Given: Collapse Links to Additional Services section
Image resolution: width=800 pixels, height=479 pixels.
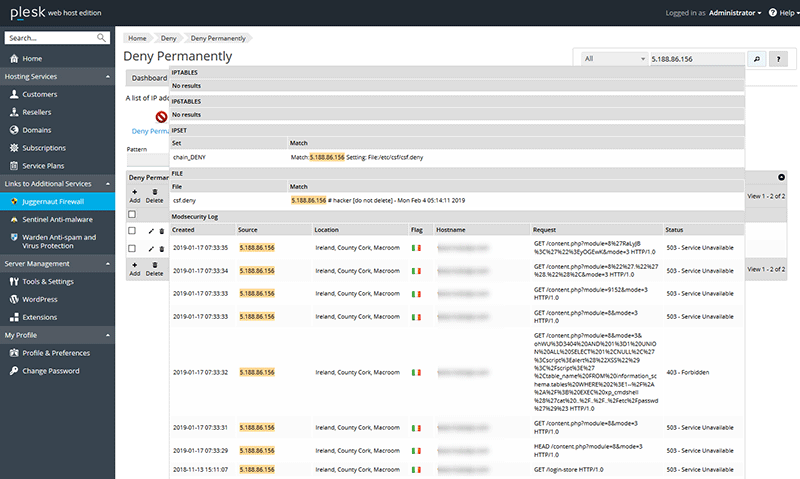Looking at the screenshot, I should point(108,184).
